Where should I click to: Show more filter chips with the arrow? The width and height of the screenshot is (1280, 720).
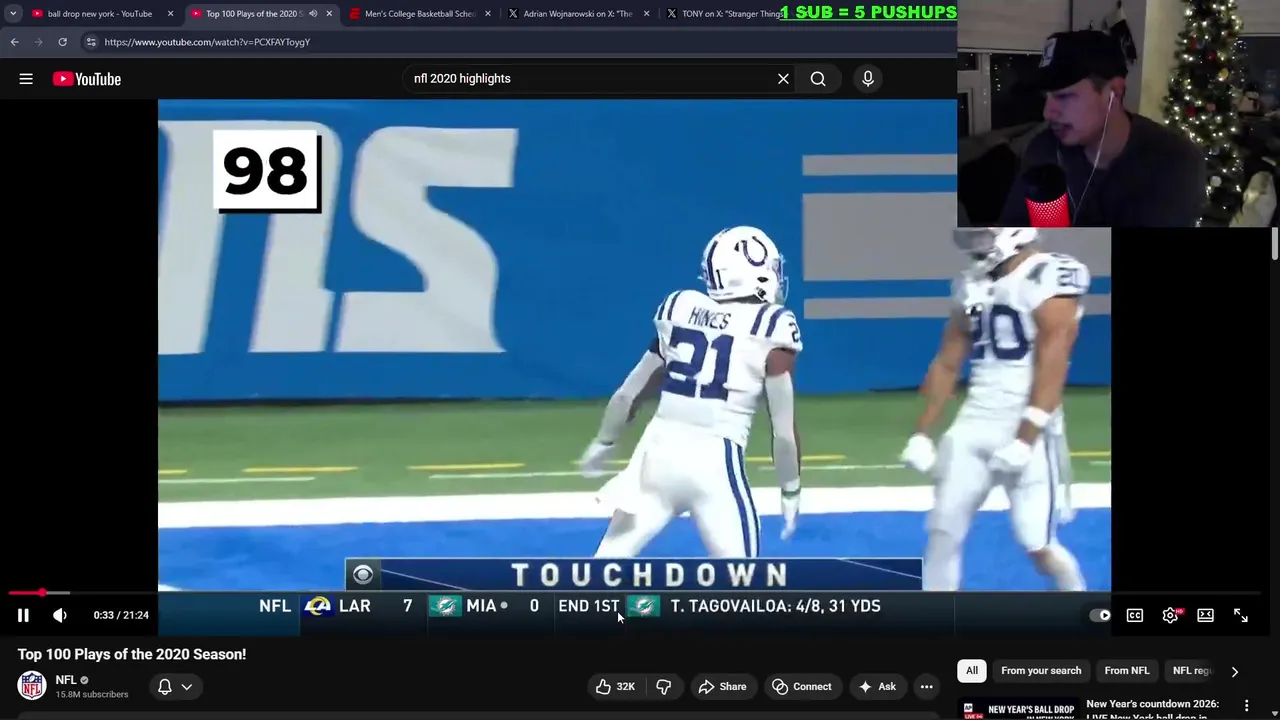1234,672
